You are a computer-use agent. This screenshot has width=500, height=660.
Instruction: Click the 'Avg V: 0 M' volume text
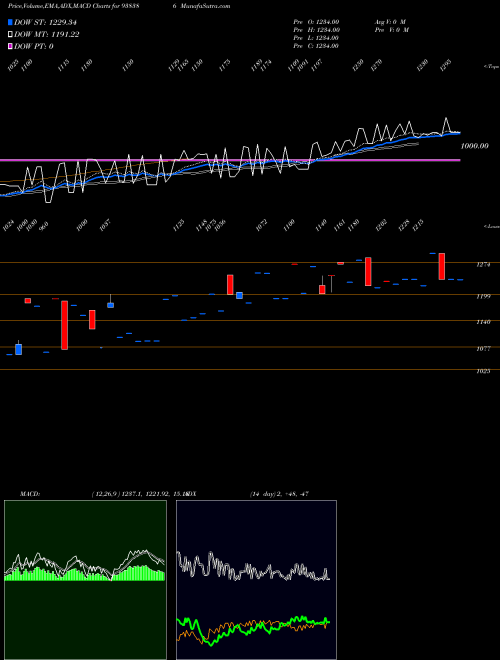point(391,22)
